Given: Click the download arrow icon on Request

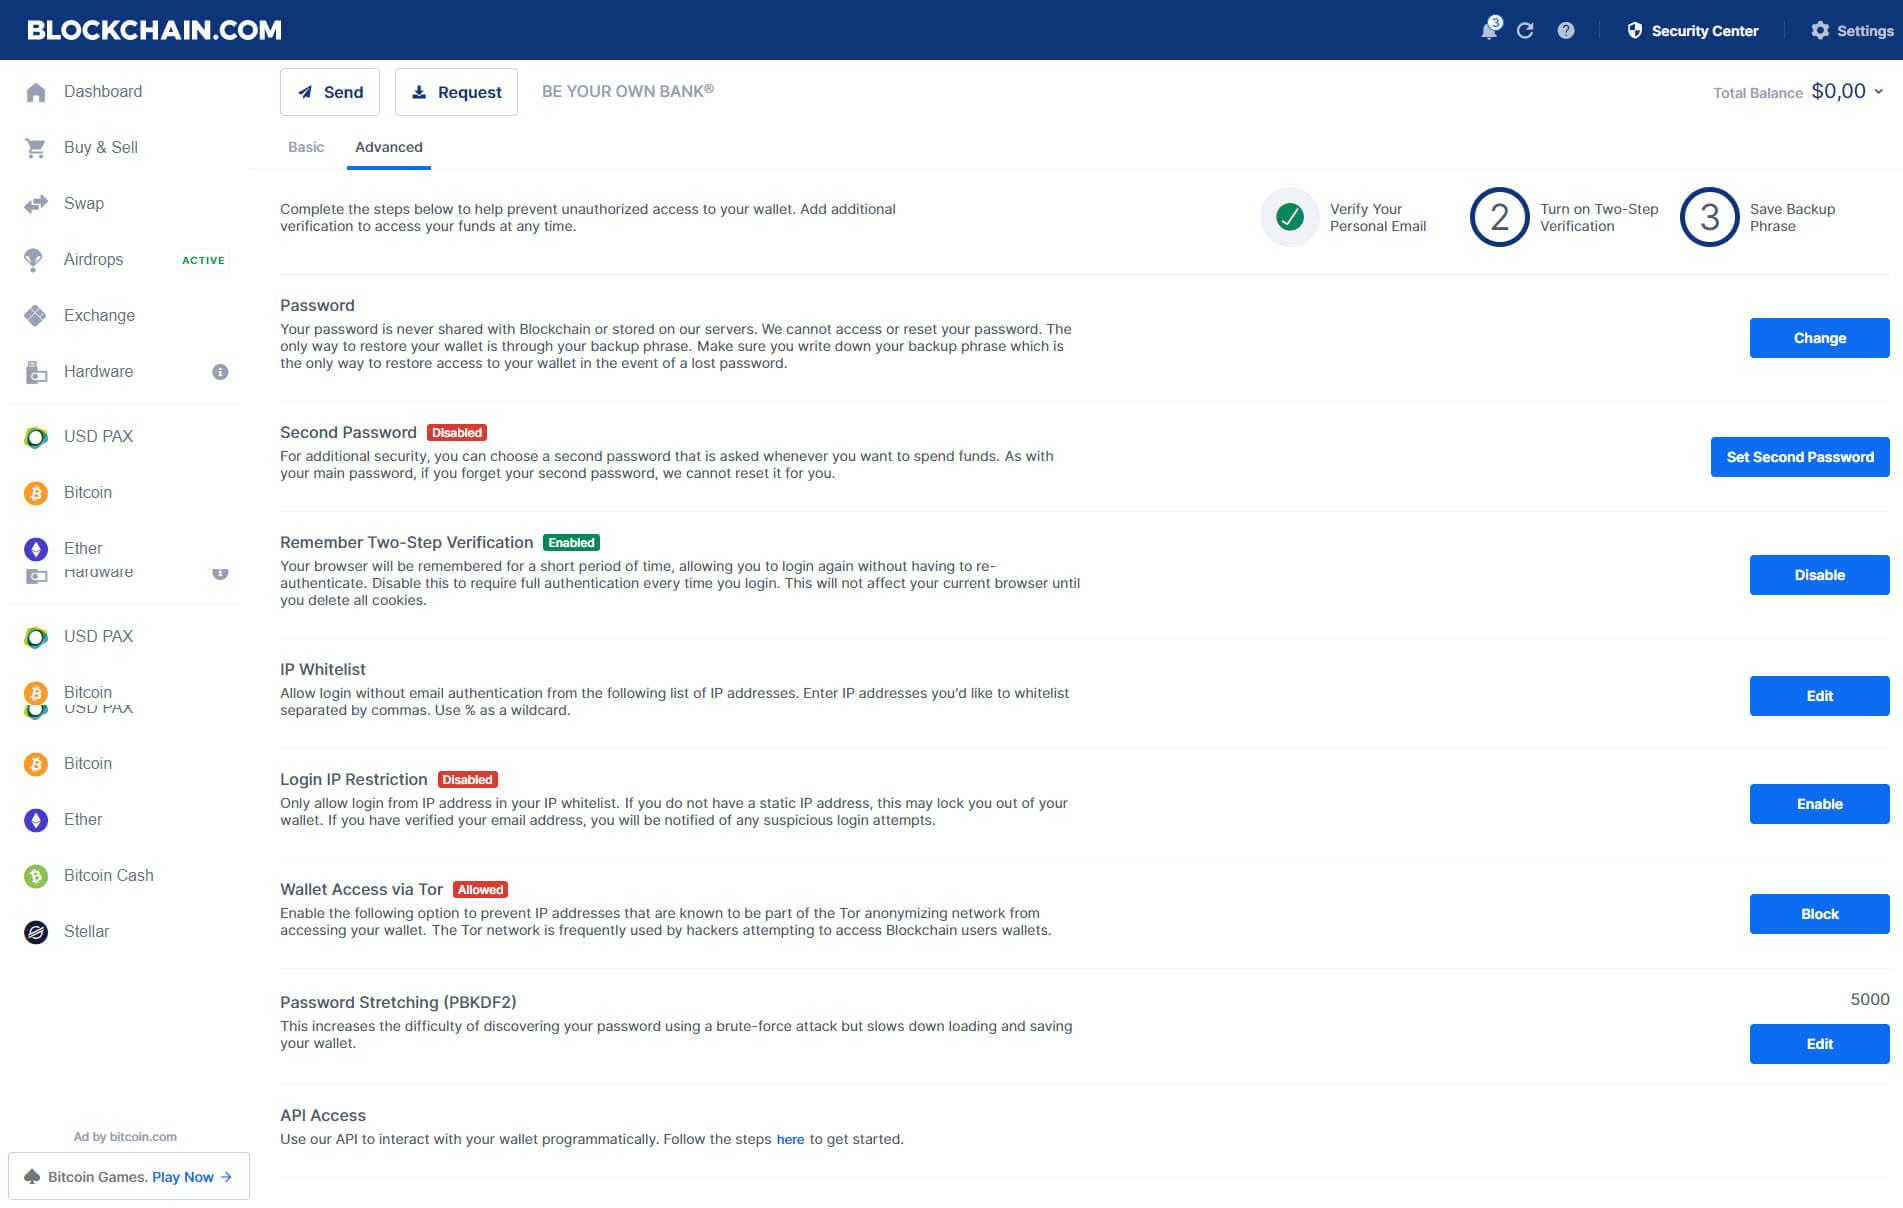Looking at the screenshot, I should (419, 92).
